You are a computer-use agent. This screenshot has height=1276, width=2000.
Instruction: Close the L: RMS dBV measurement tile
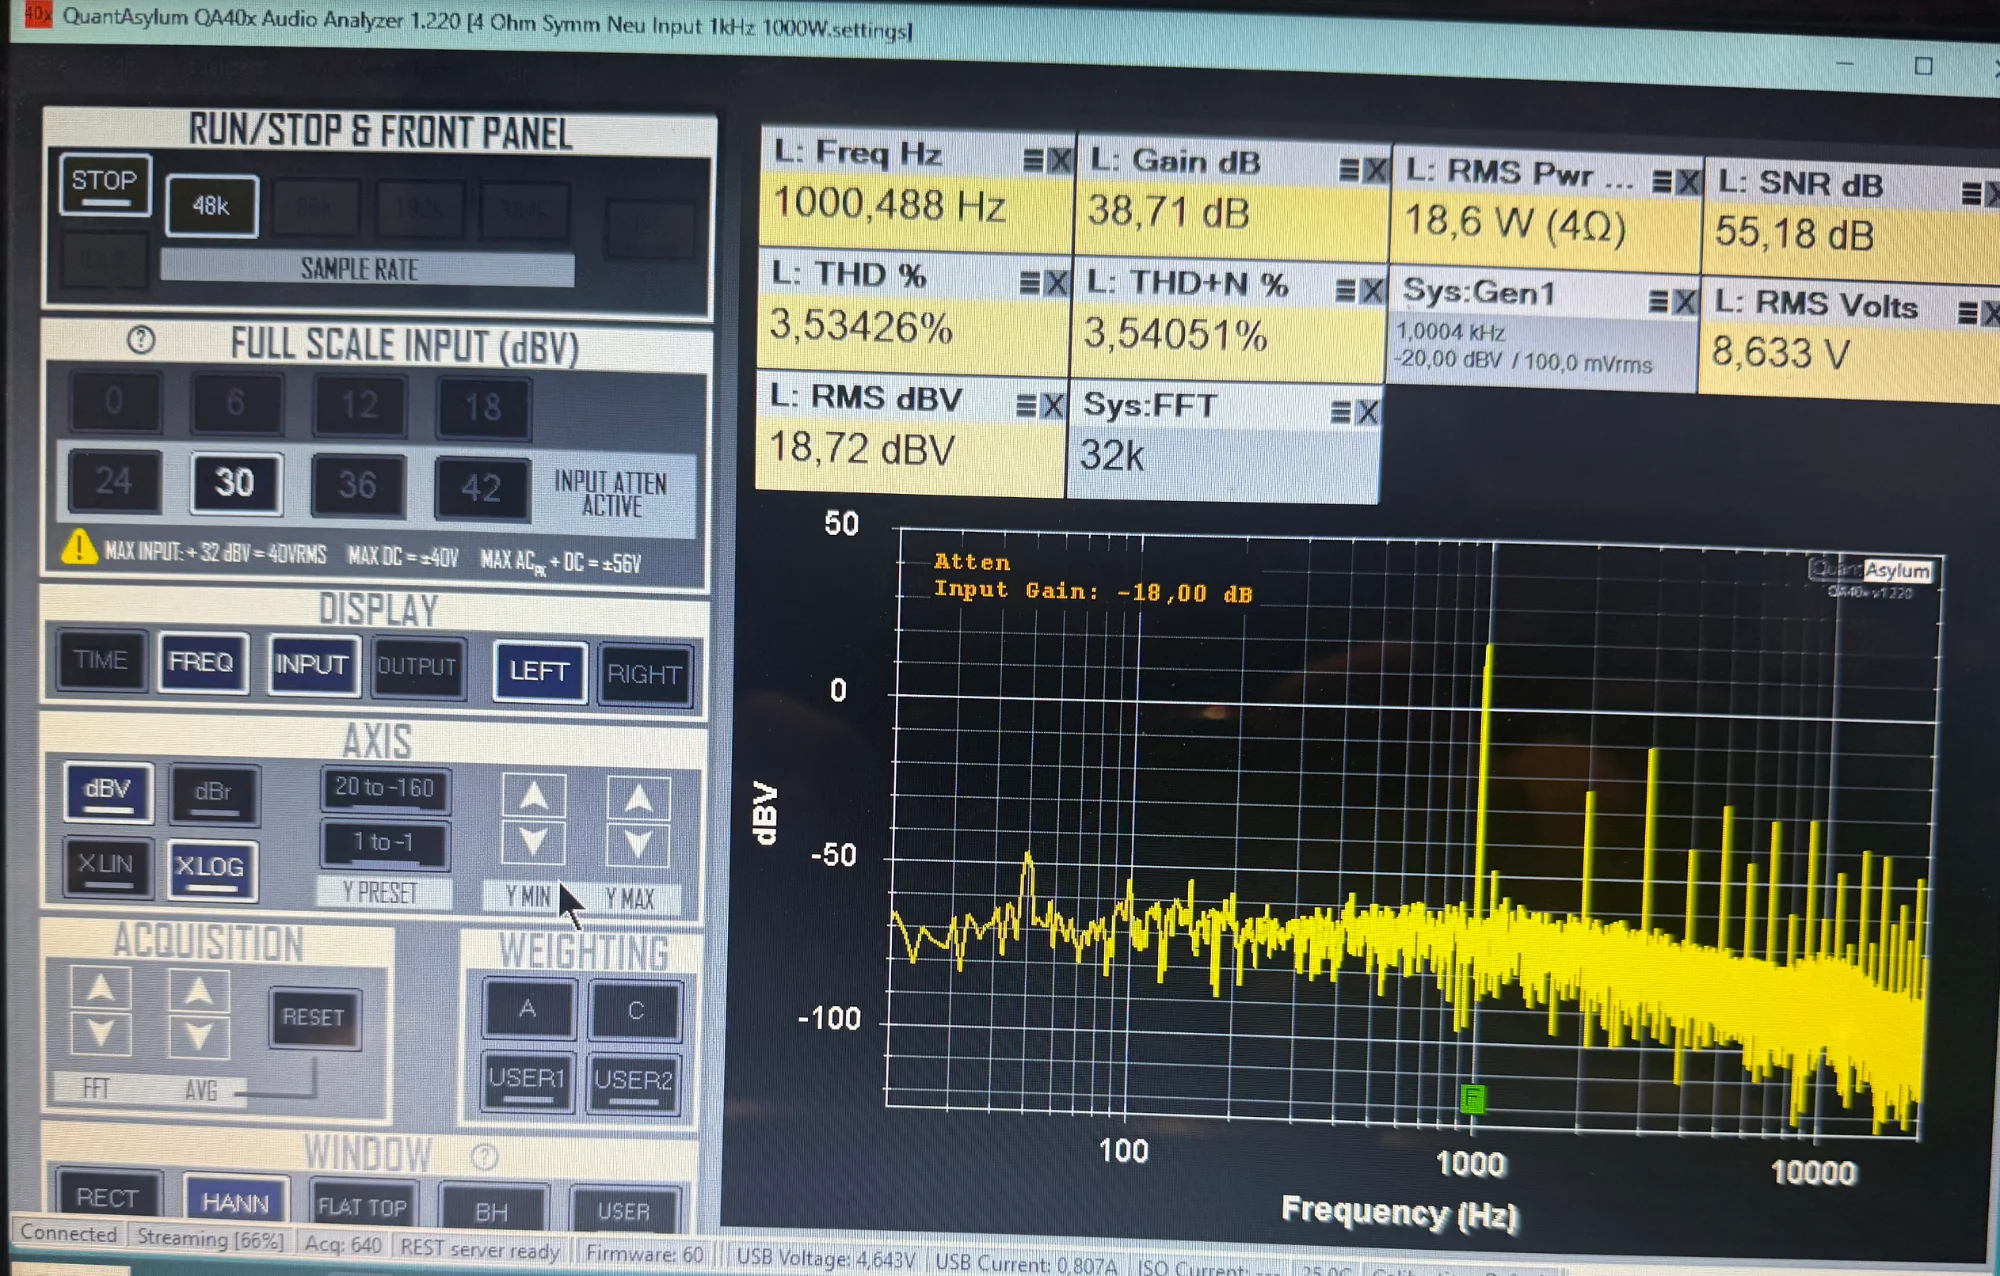click(1052, 405)
